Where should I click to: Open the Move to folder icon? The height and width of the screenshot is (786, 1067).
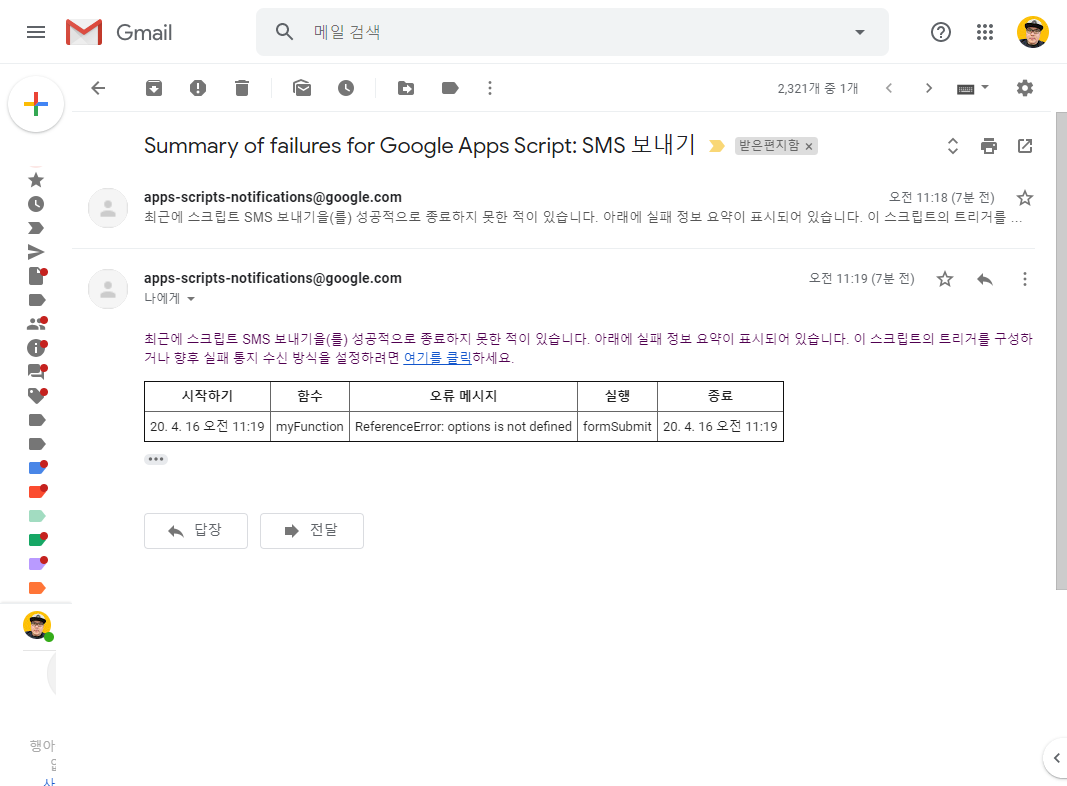click(x=406, y=88)
